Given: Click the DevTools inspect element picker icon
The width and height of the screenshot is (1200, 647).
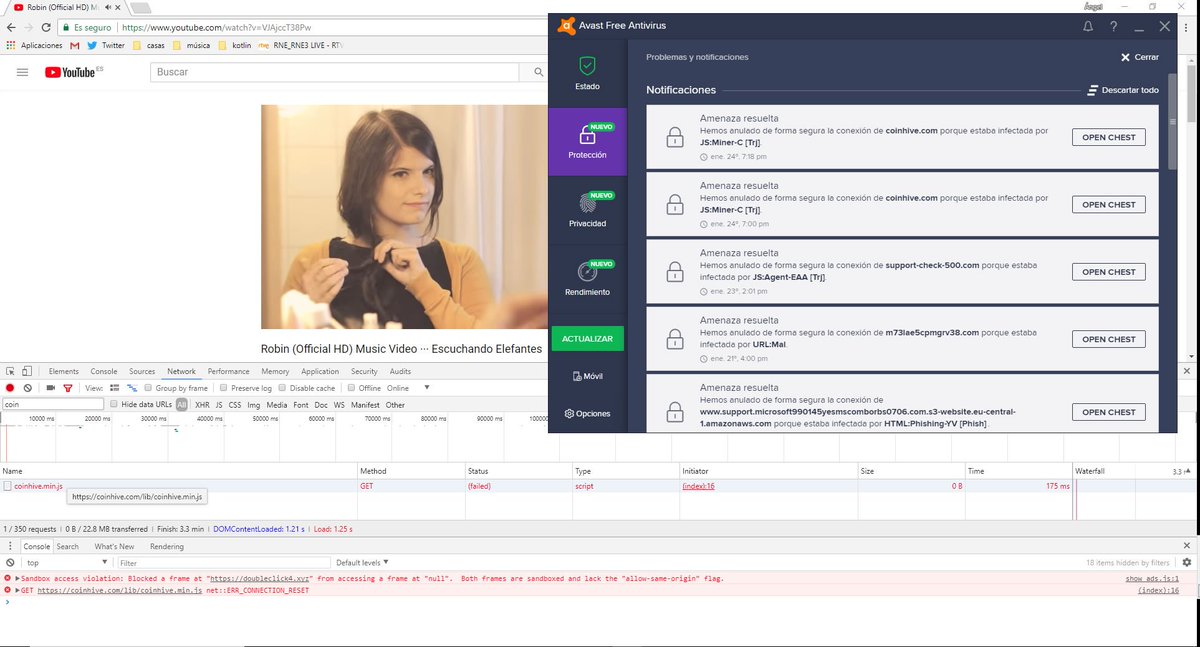Looking at the screenshot, I should pyautogui.click(x=10, y=371).
